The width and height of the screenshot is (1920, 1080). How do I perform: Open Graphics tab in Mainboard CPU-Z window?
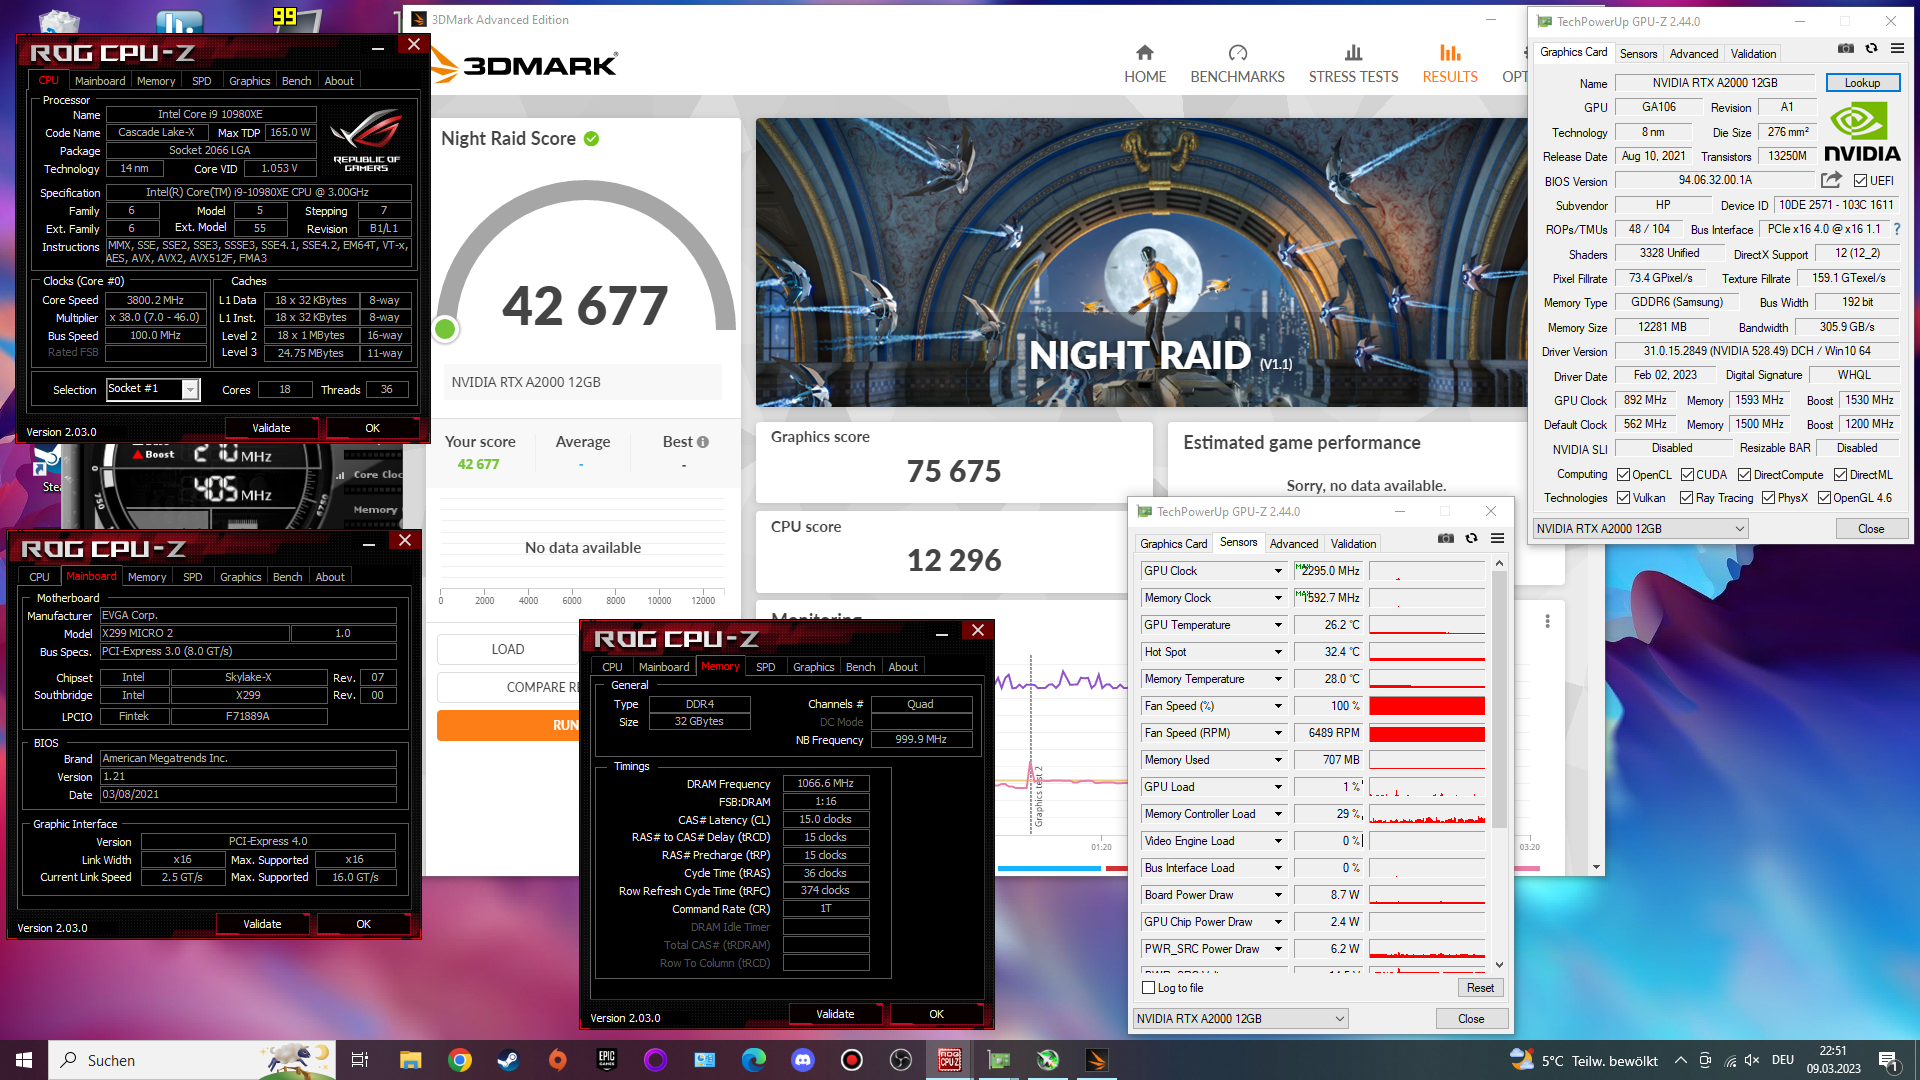(240, 577)
